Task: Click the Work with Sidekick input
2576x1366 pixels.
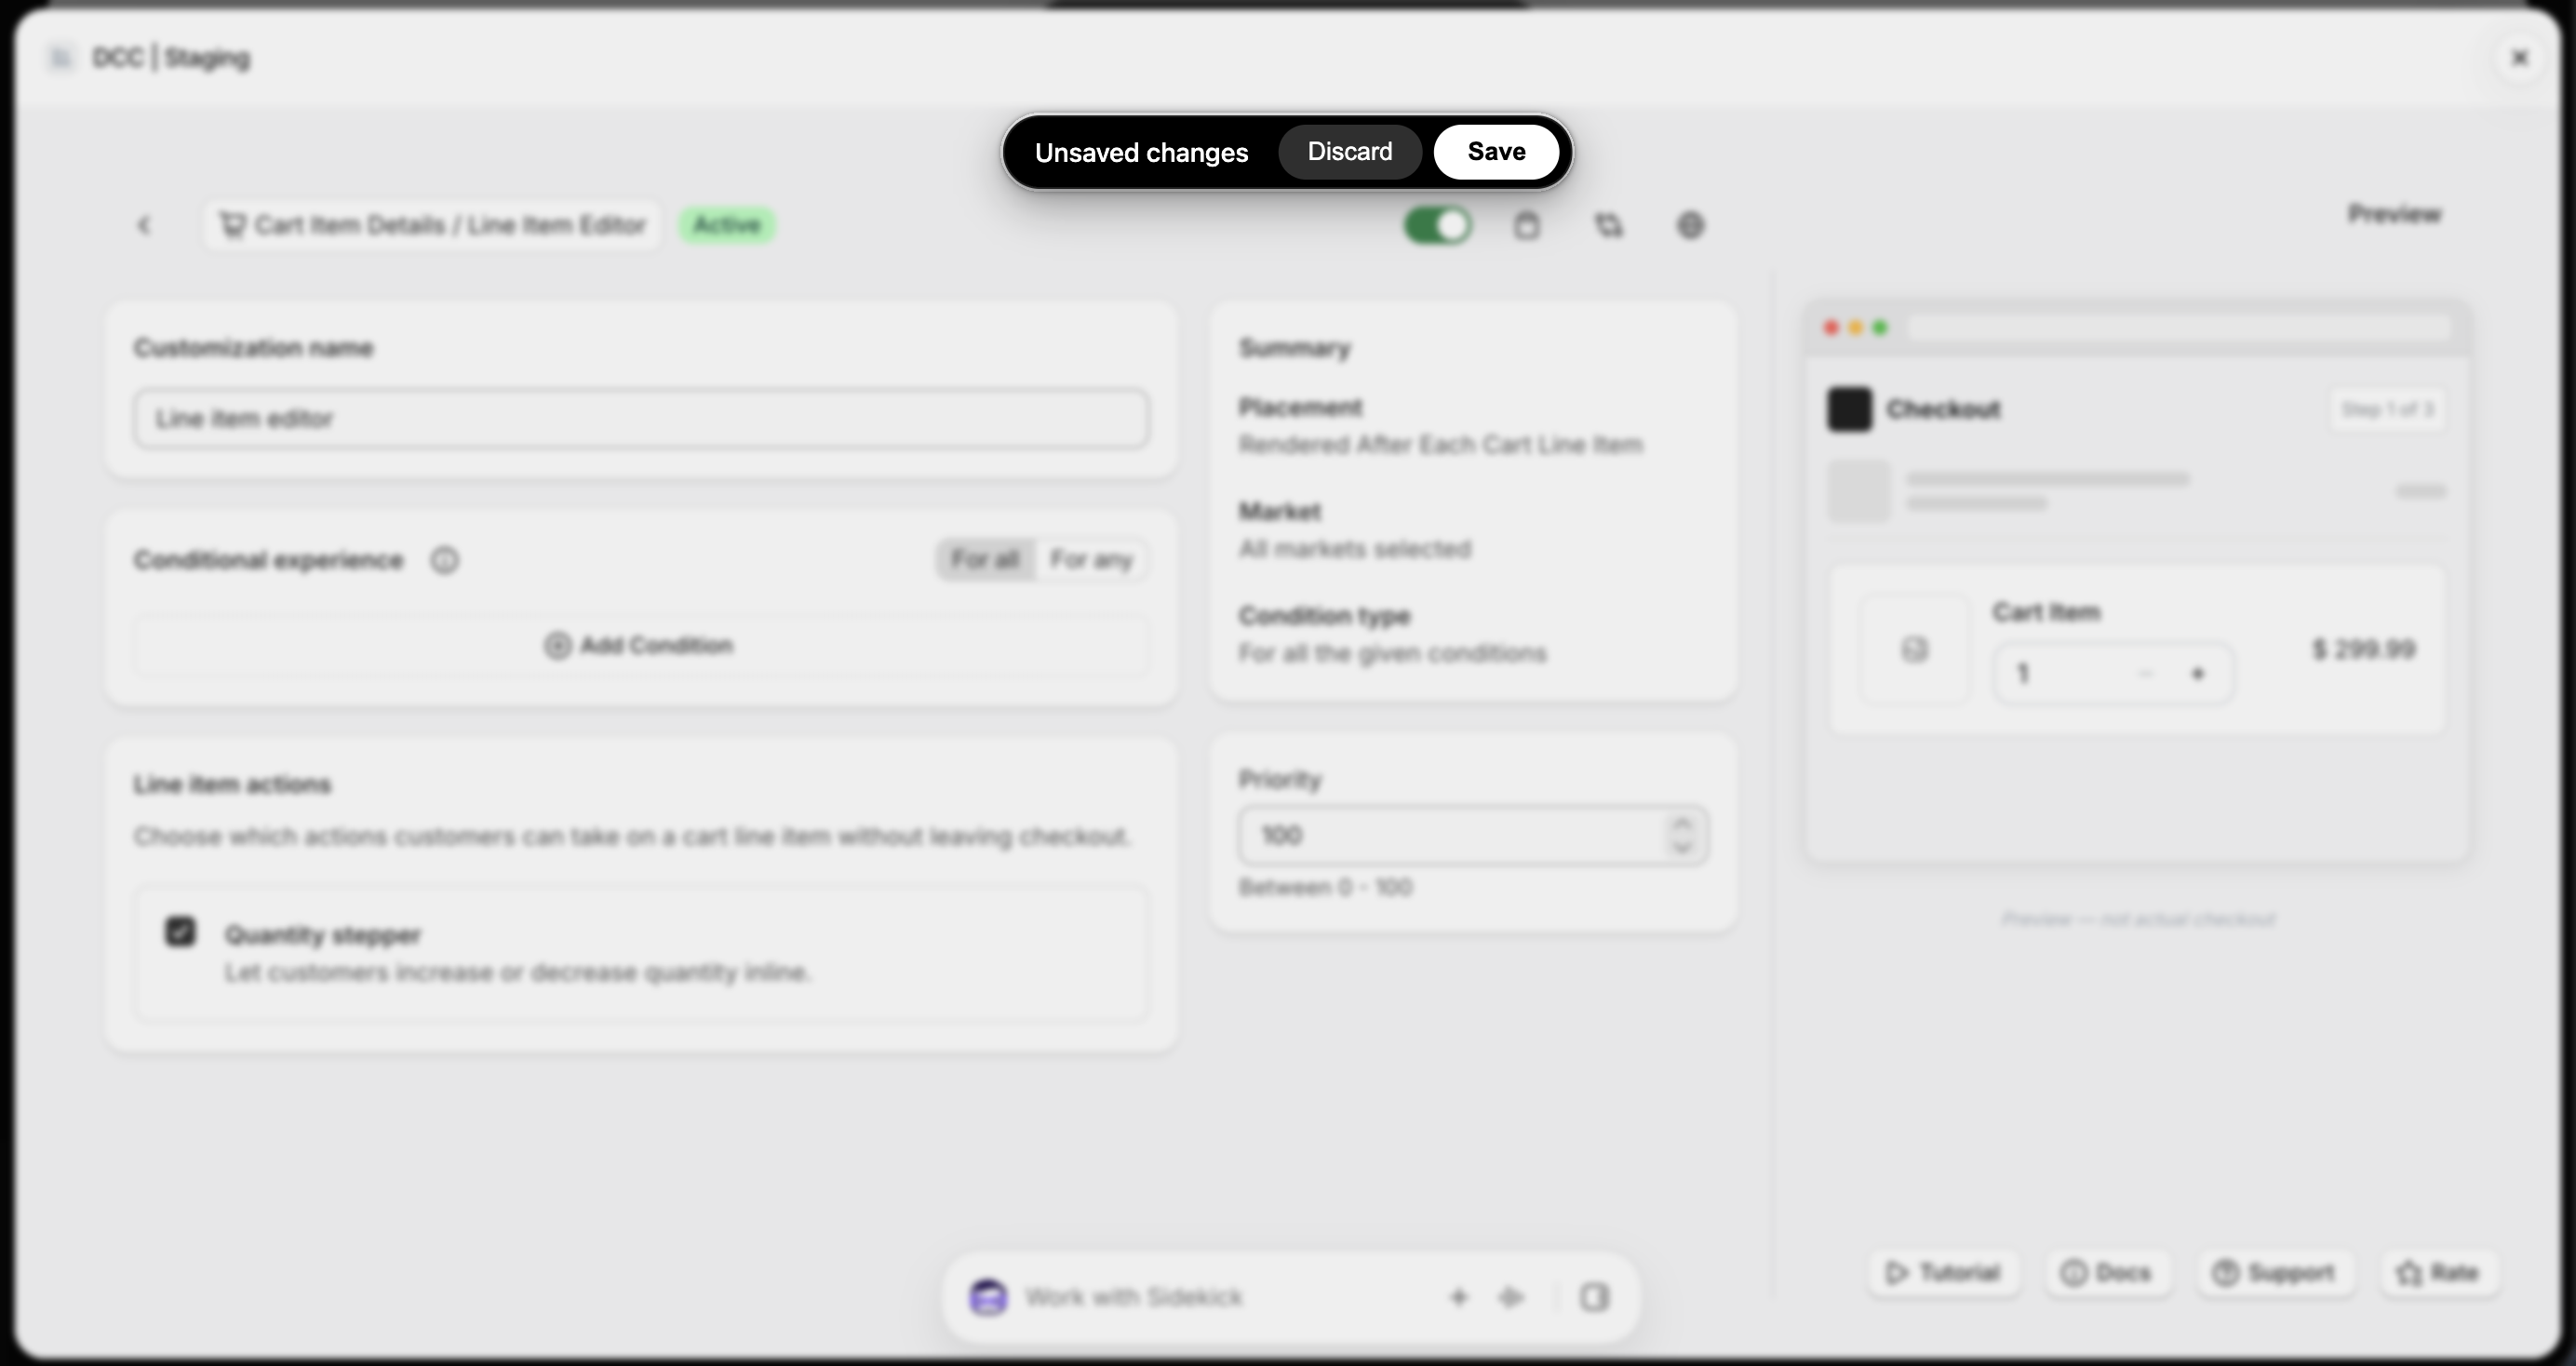Action: pos(1134,1297)
